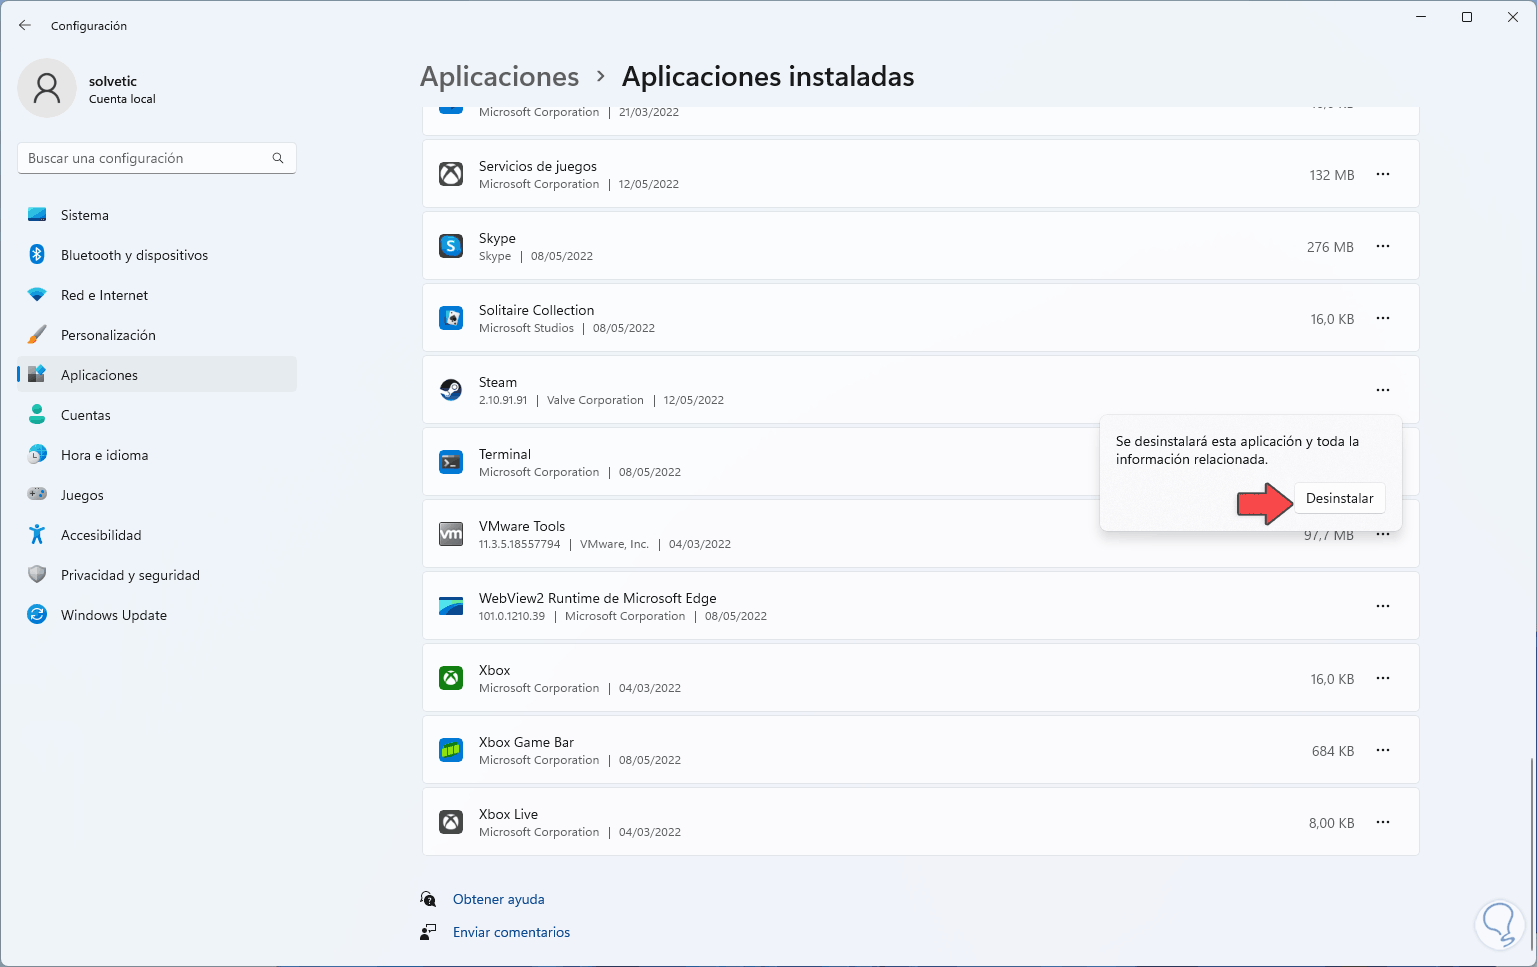Click the search magnifier icon

point(278,158)
